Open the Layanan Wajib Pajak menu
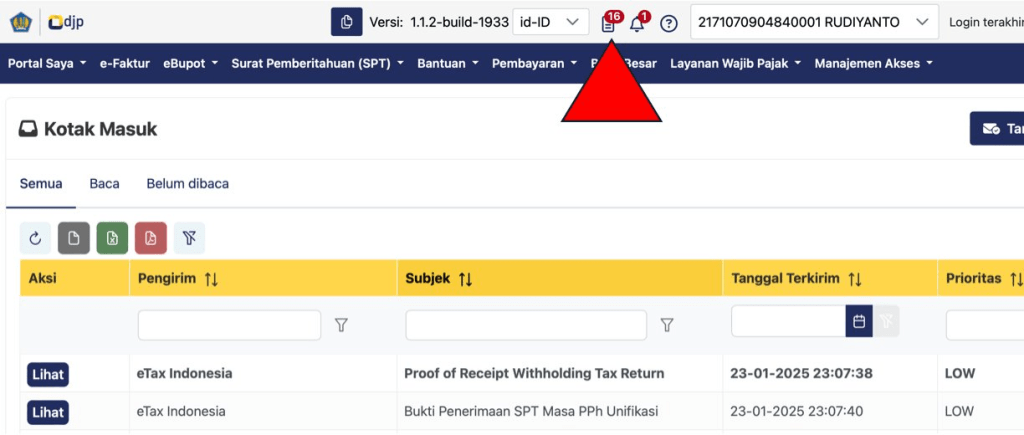 pos(735,63)
